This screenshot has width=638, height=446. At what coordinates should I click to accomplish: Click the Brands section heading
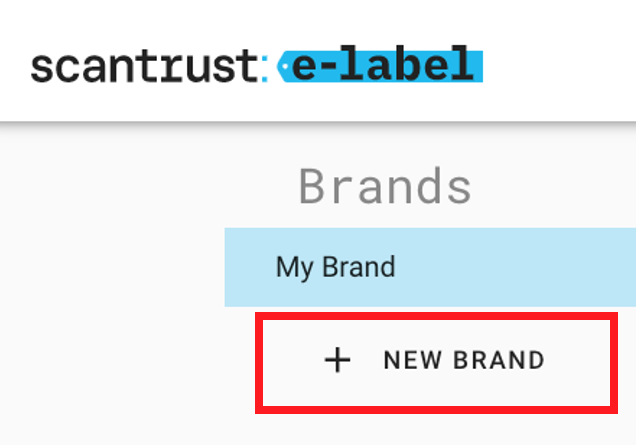(x=385, y=186)
